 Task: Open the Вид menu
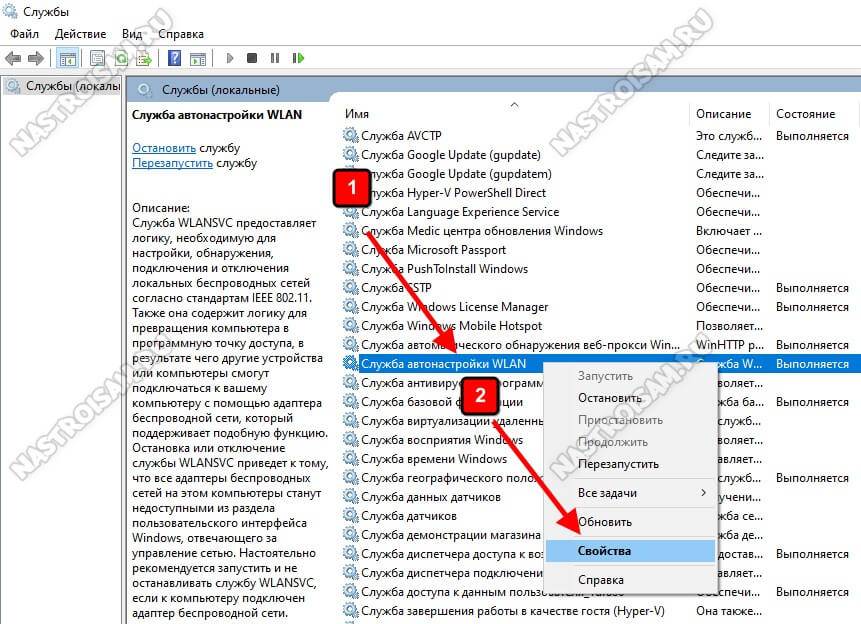point(132,34)
